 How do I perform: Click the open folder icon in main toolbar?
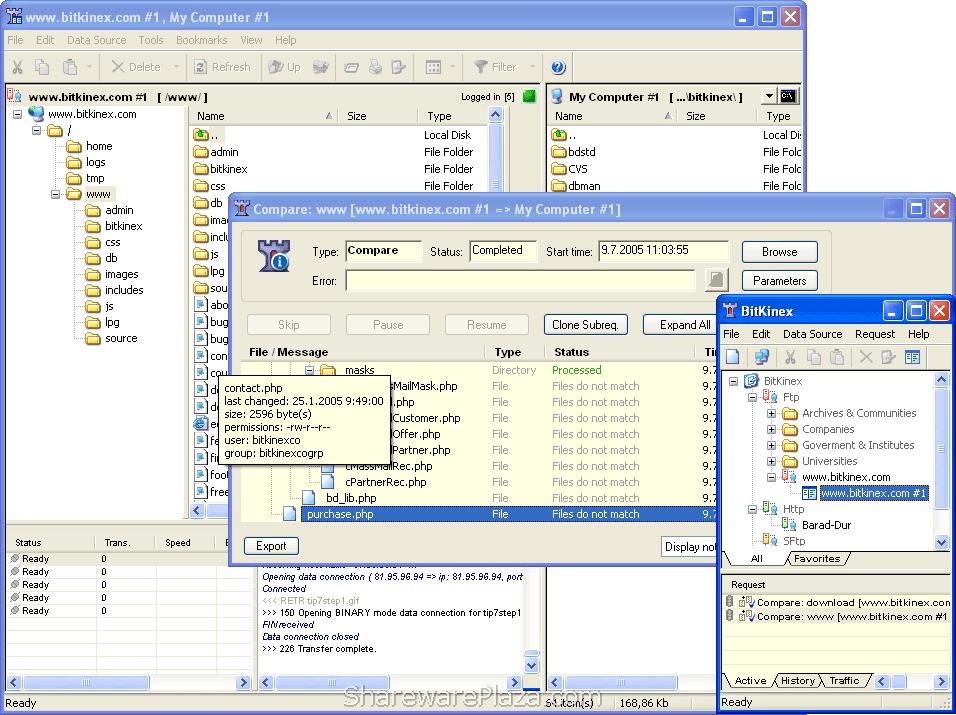[x=351, y=67]
